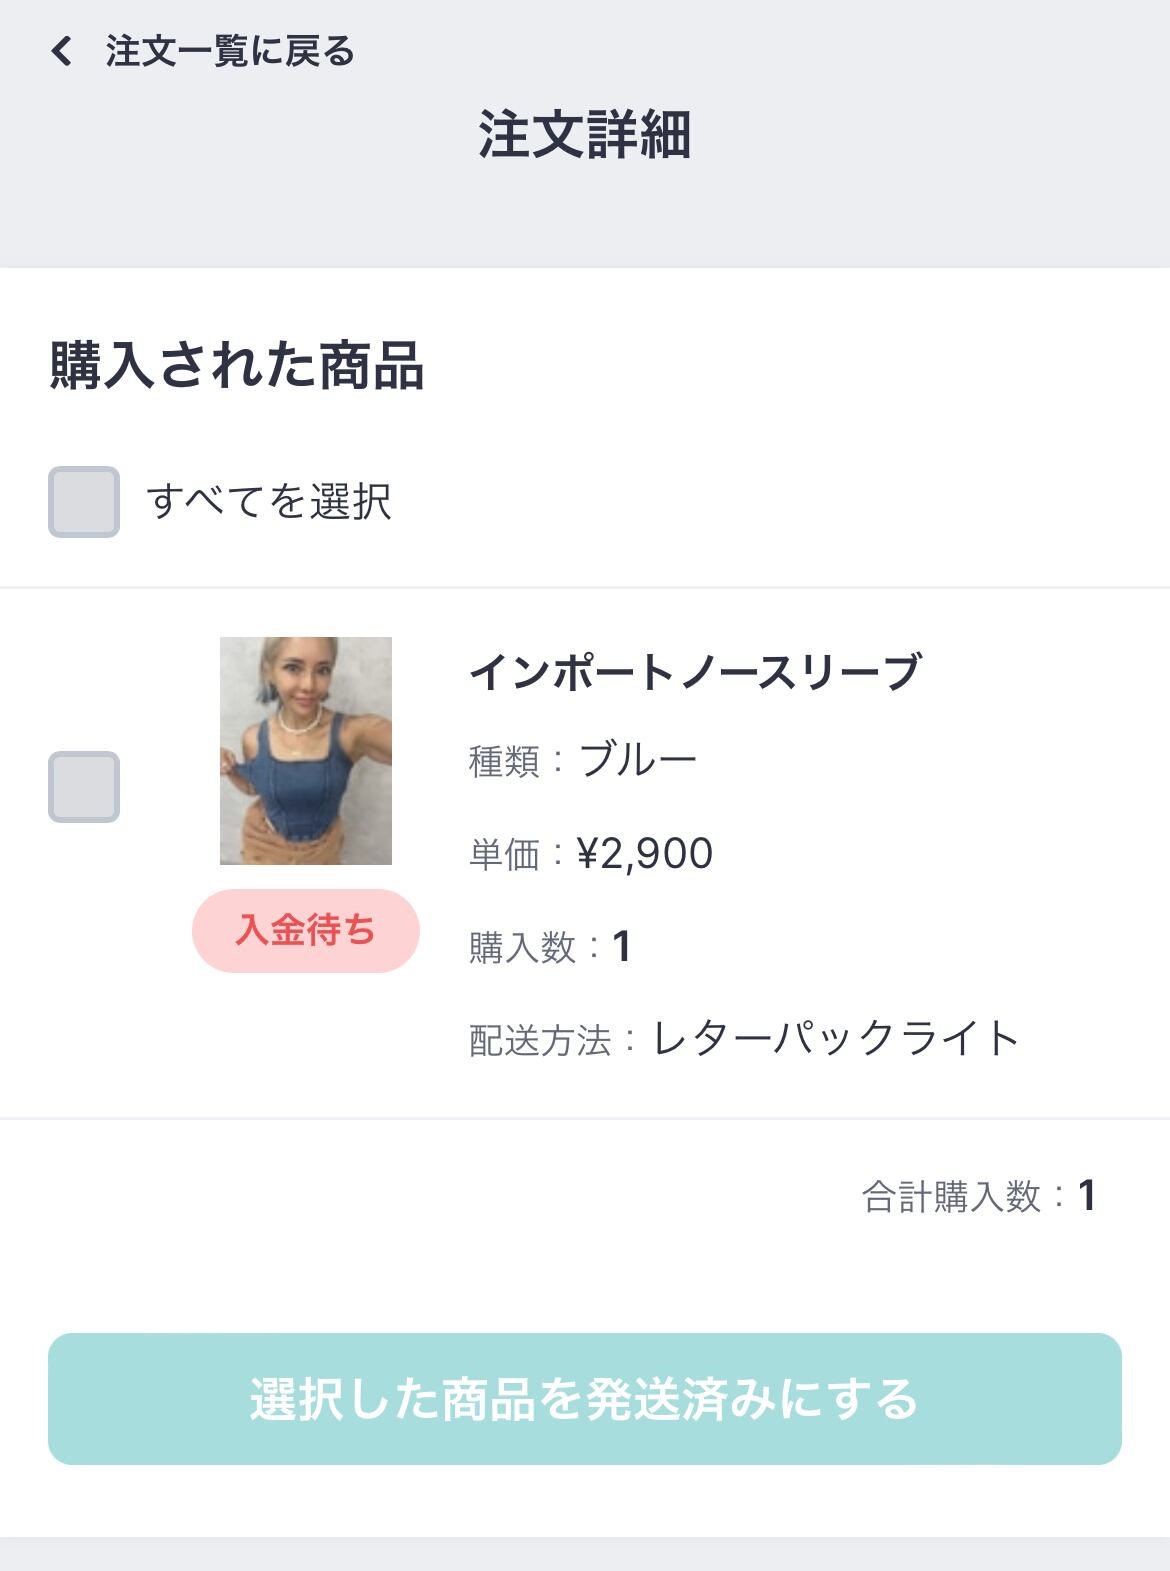Click the レターパックライト shipping method
1170x1571 pixels.
[x=836, y=1039]
